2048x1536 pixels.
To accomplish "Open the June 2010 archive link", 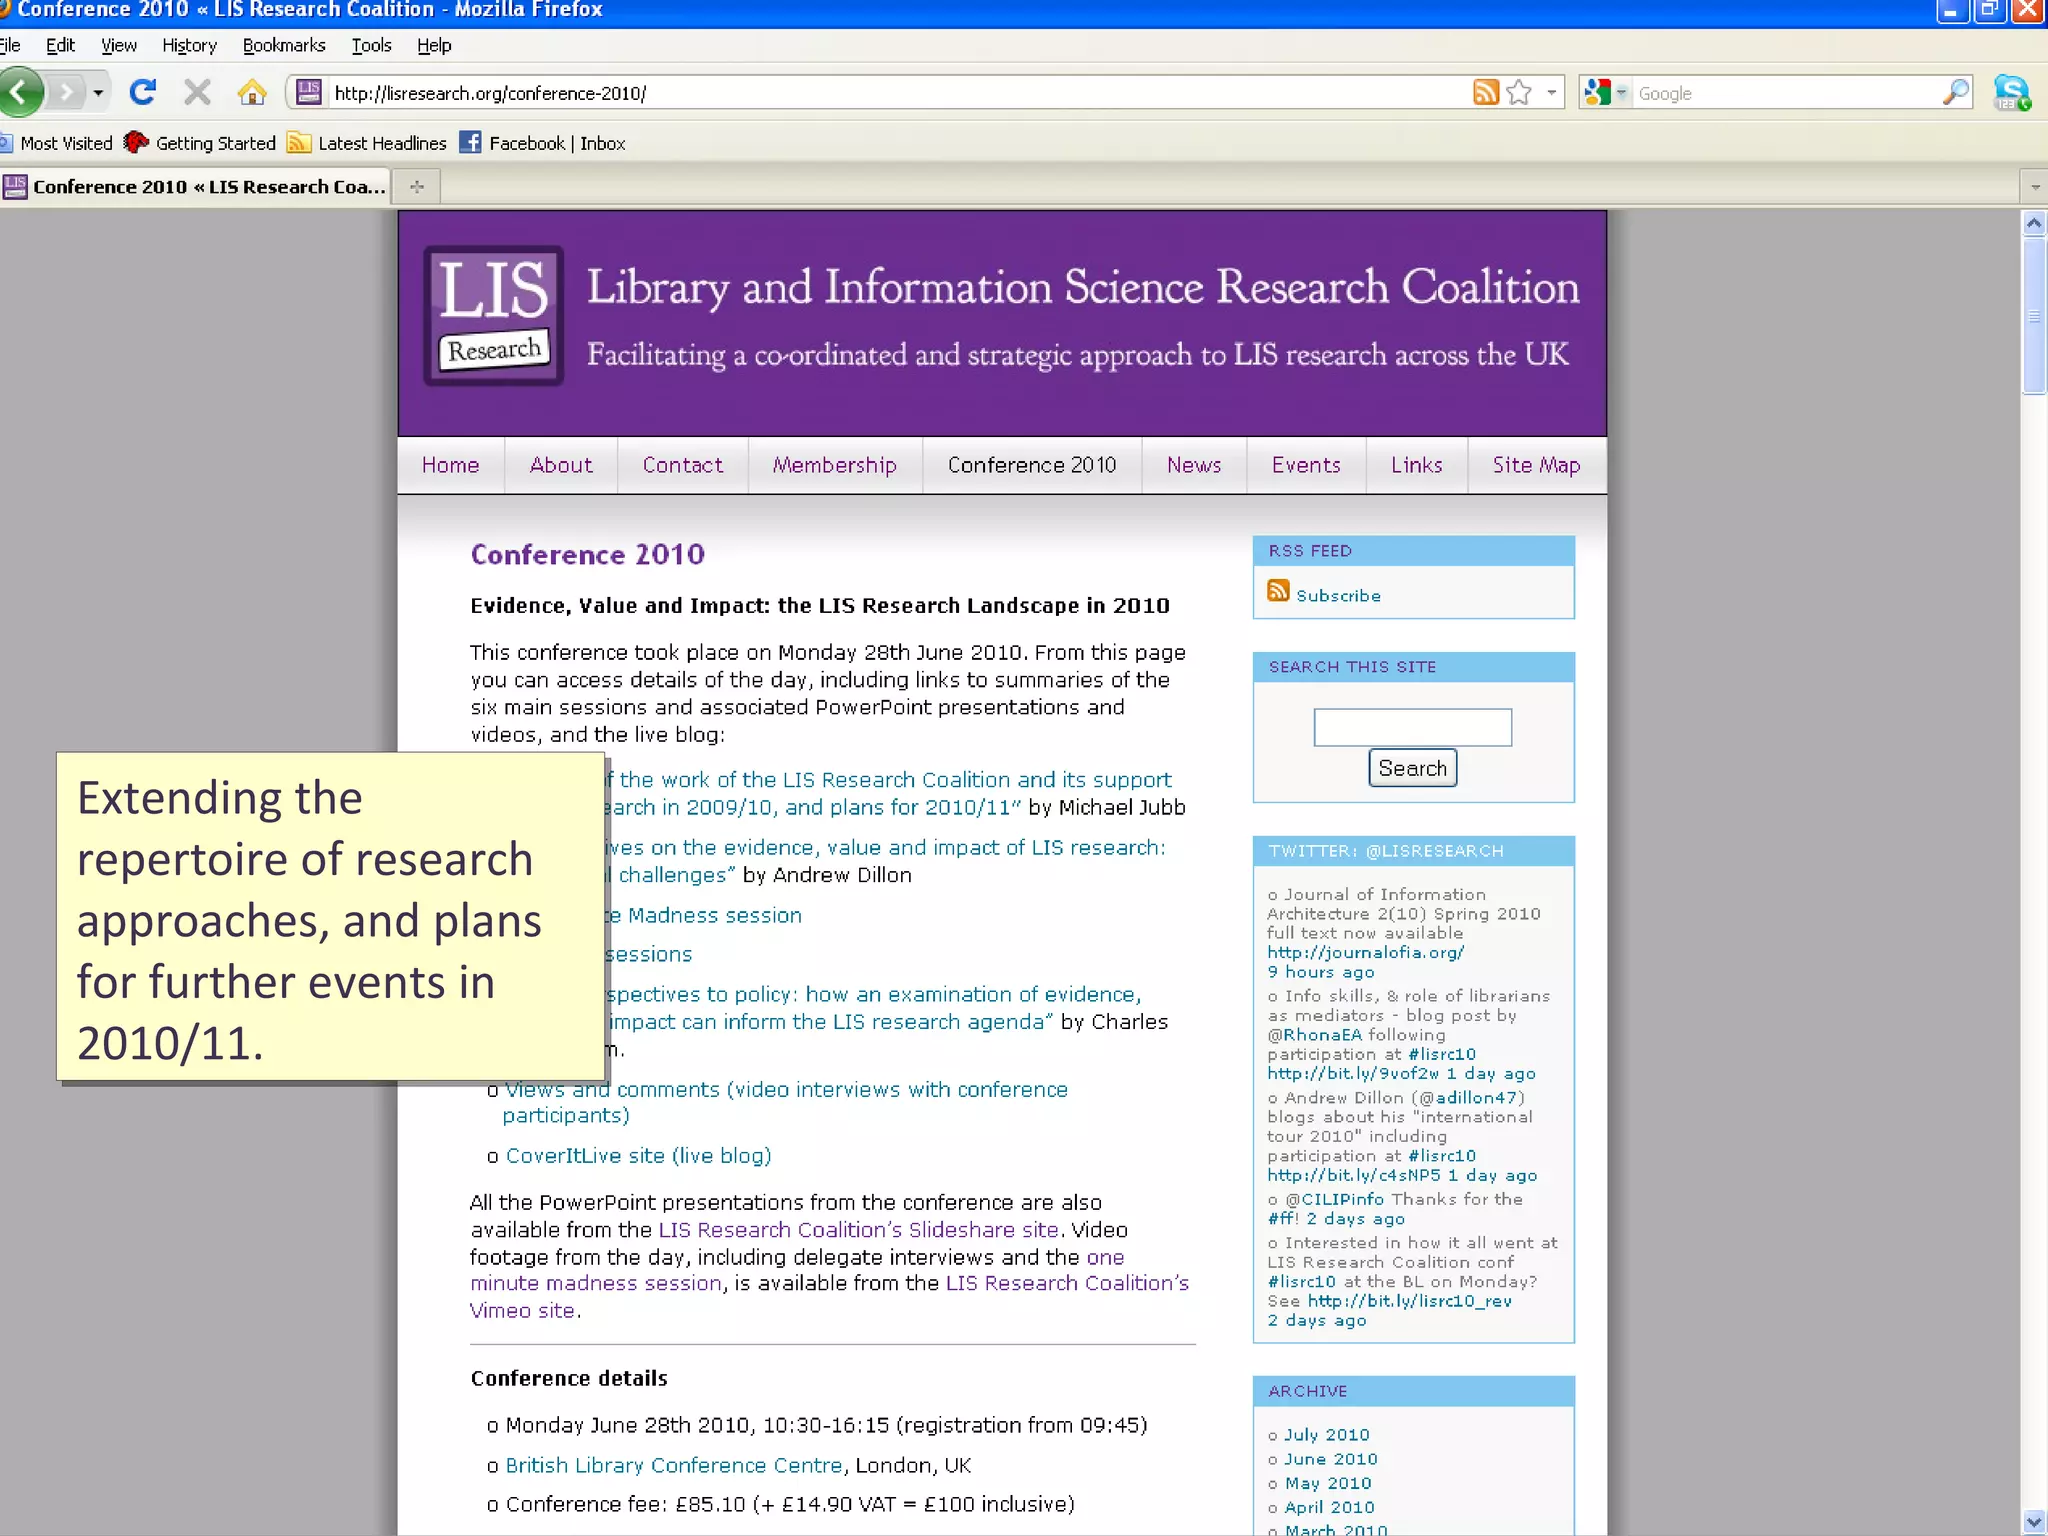I will 1331,1459.
